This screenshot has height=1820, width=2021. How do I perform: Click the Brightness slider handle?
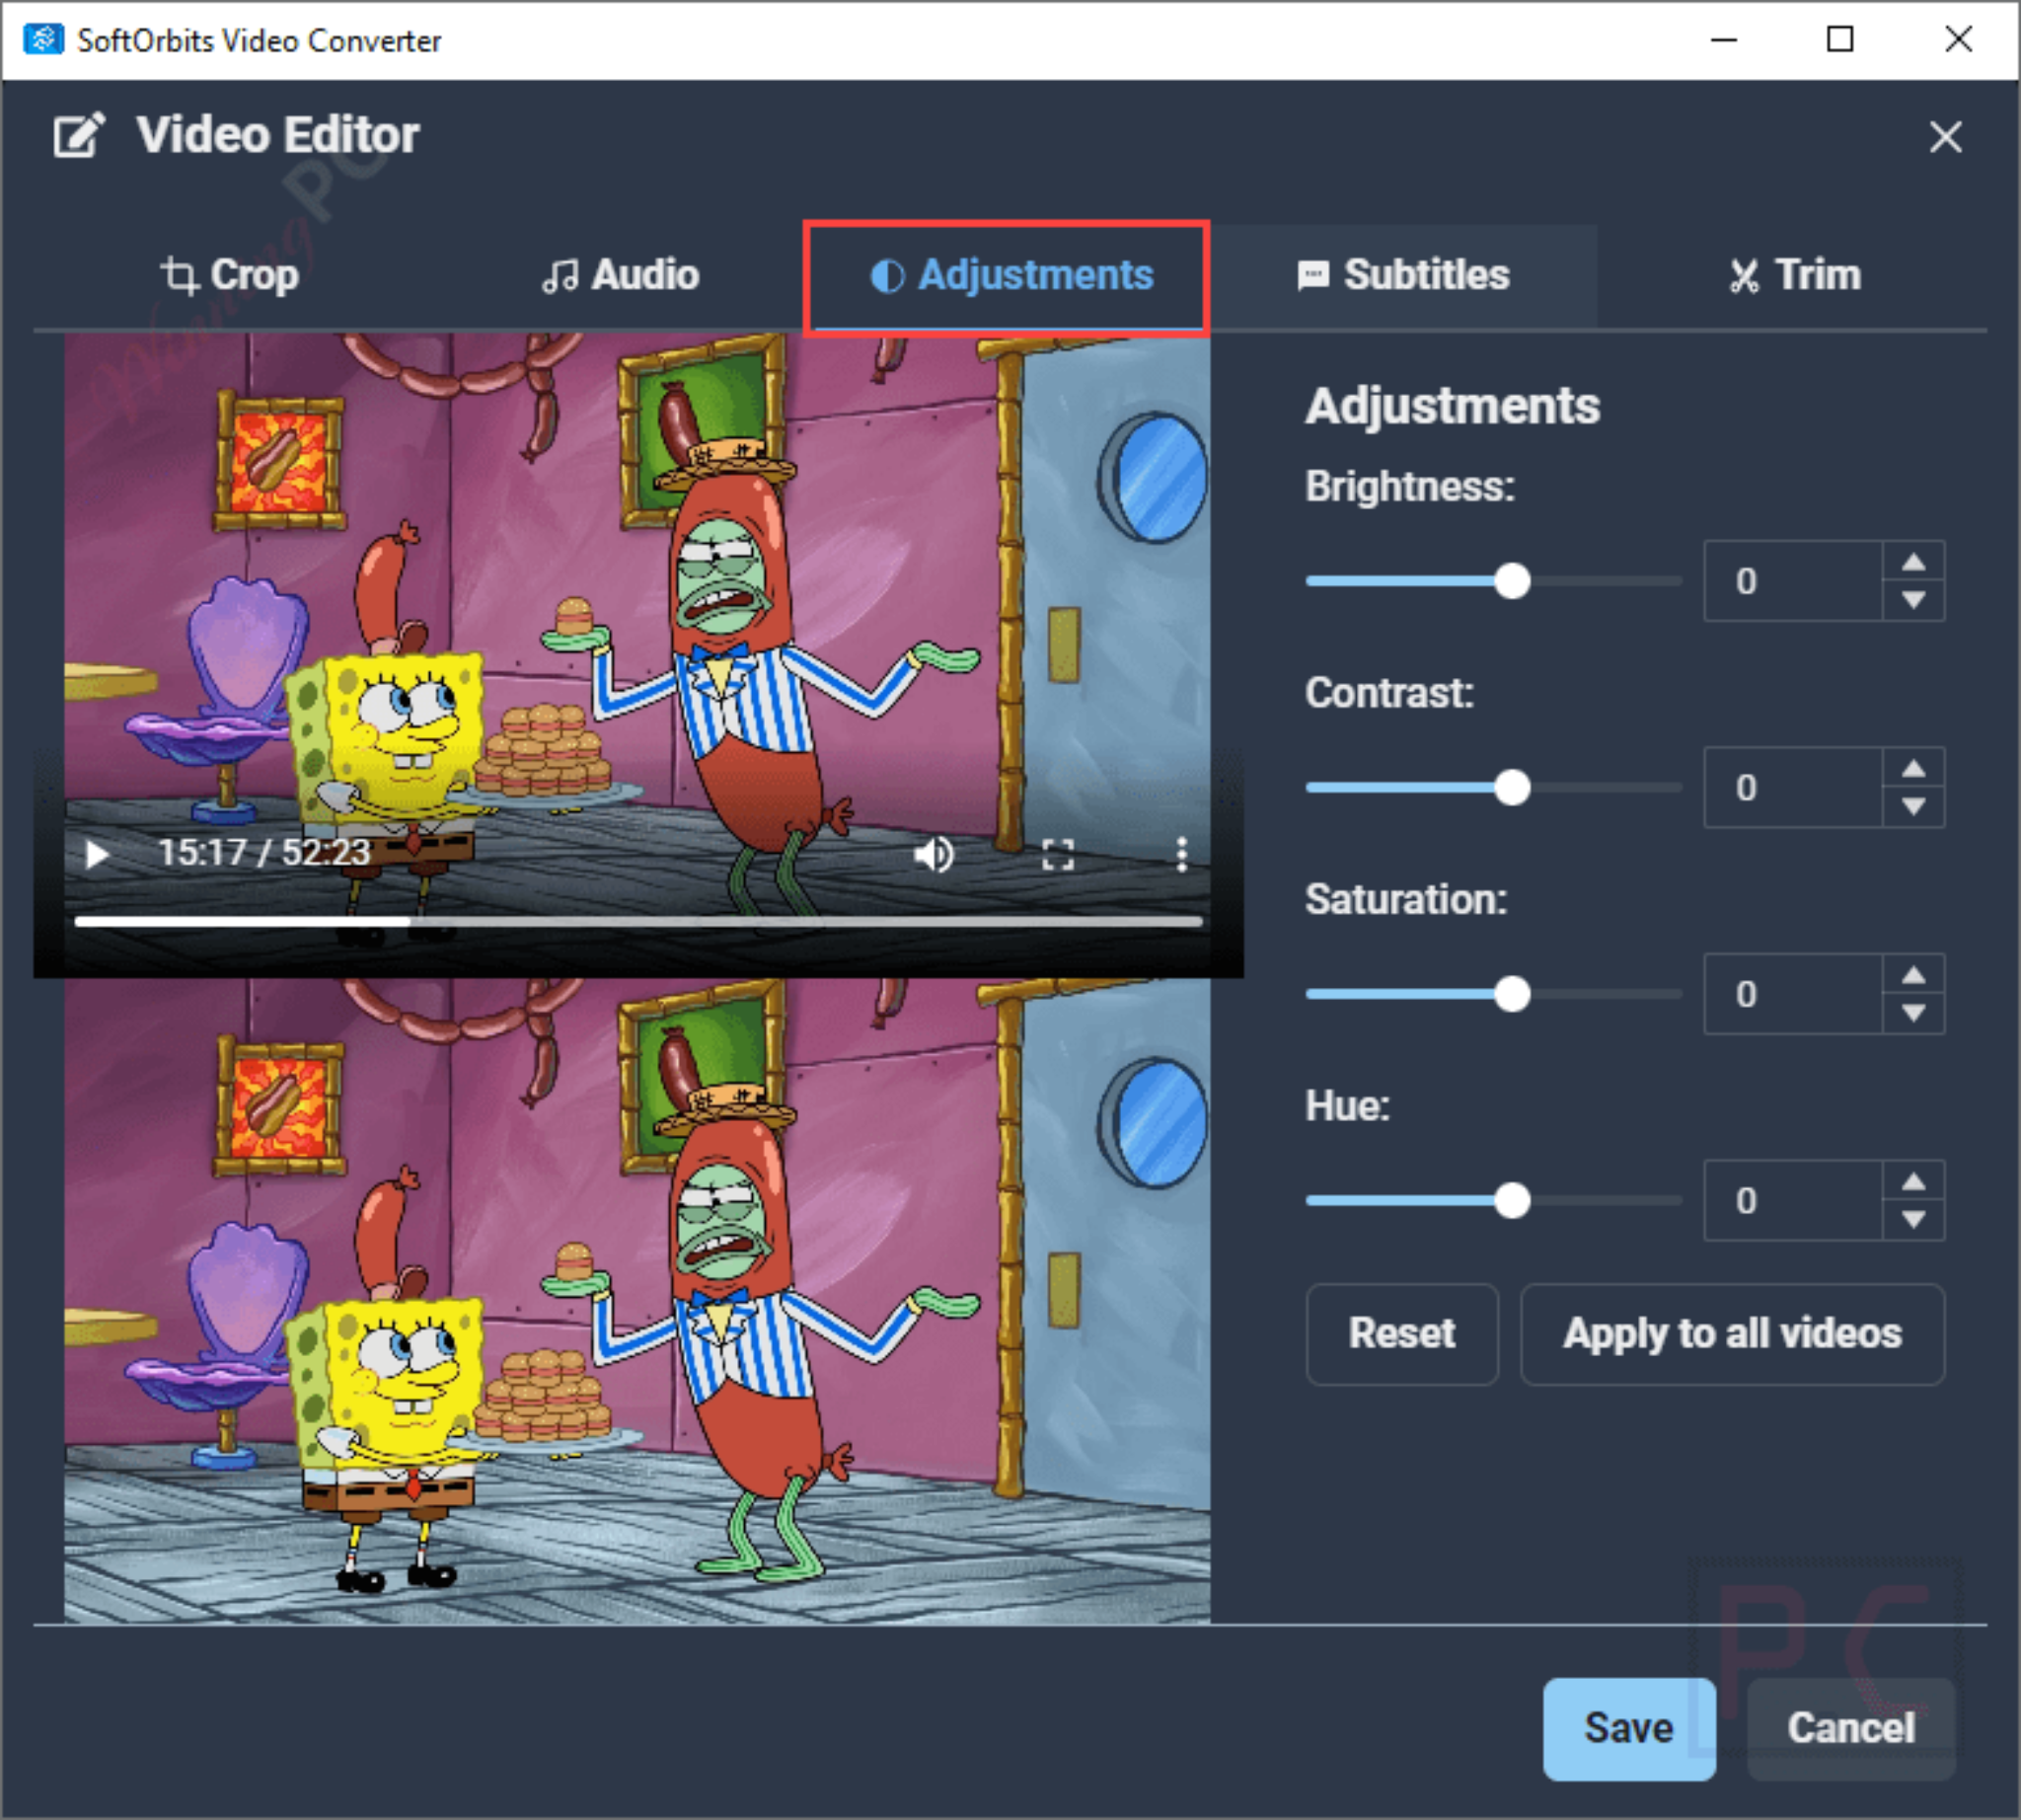pos(1512,581)
